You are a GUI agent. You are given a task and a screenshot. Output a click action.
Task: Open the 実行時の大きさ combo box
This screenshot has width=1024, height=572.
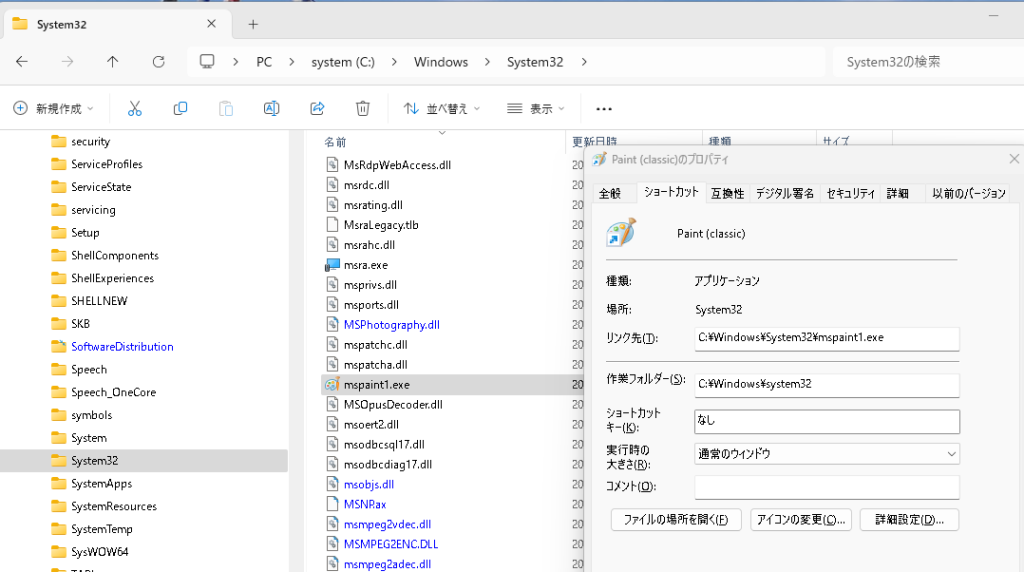coord(827,454)
